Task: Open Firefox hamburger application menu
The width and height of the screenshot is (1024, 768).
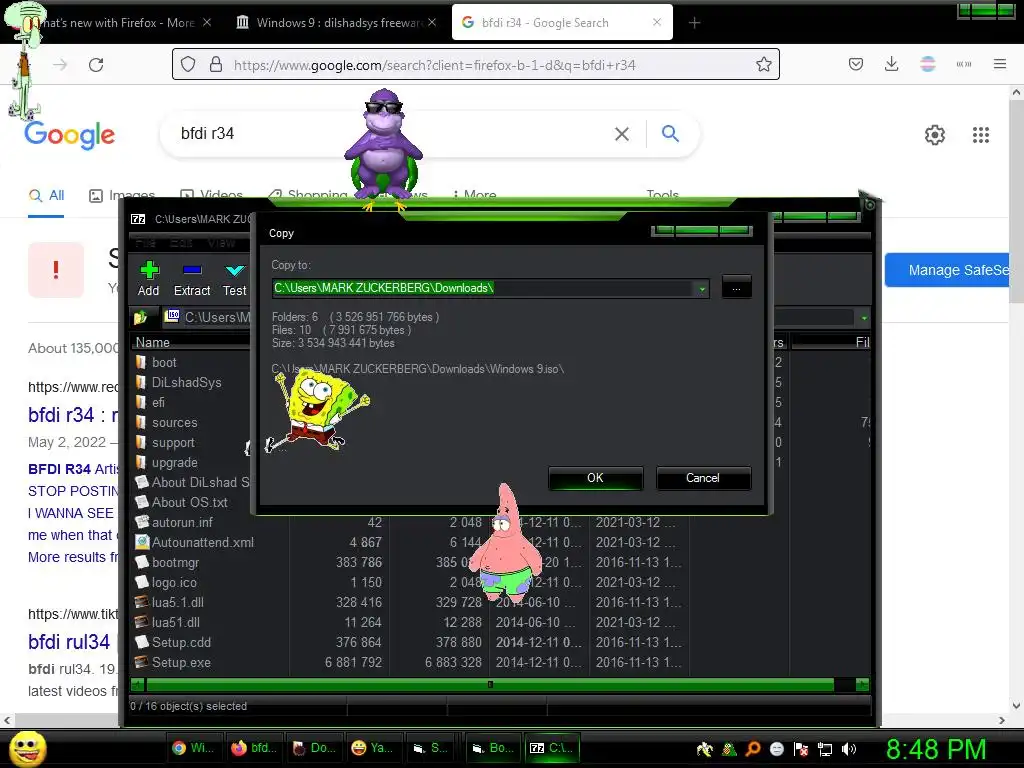Action: click(999, 64)
